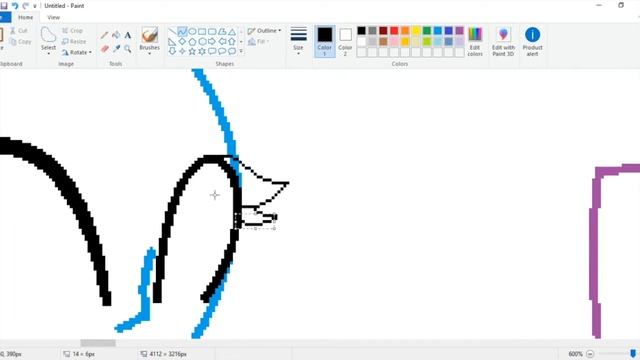Screen dimensions: 640x360
Task: Activate Color 1 foreground selector
Action: tap(325, 41)
